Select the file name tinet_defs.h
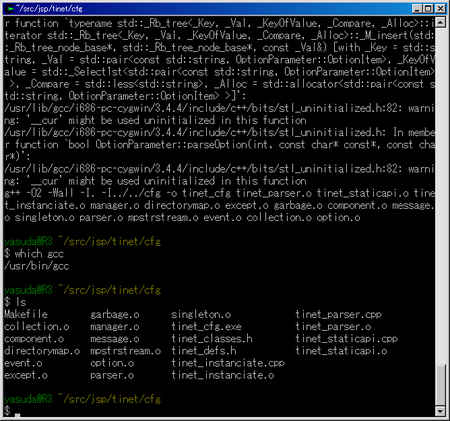Image resolution: width=450 pixels, height=421 pixels. pos(204,351)
